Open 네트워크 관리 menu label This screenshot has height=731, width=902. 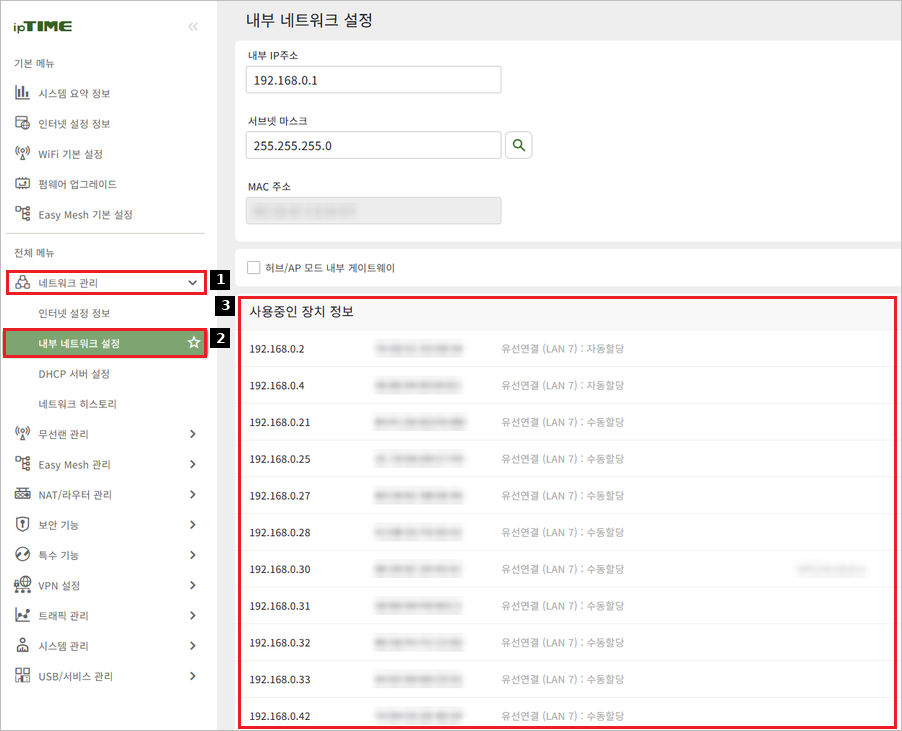68,283
